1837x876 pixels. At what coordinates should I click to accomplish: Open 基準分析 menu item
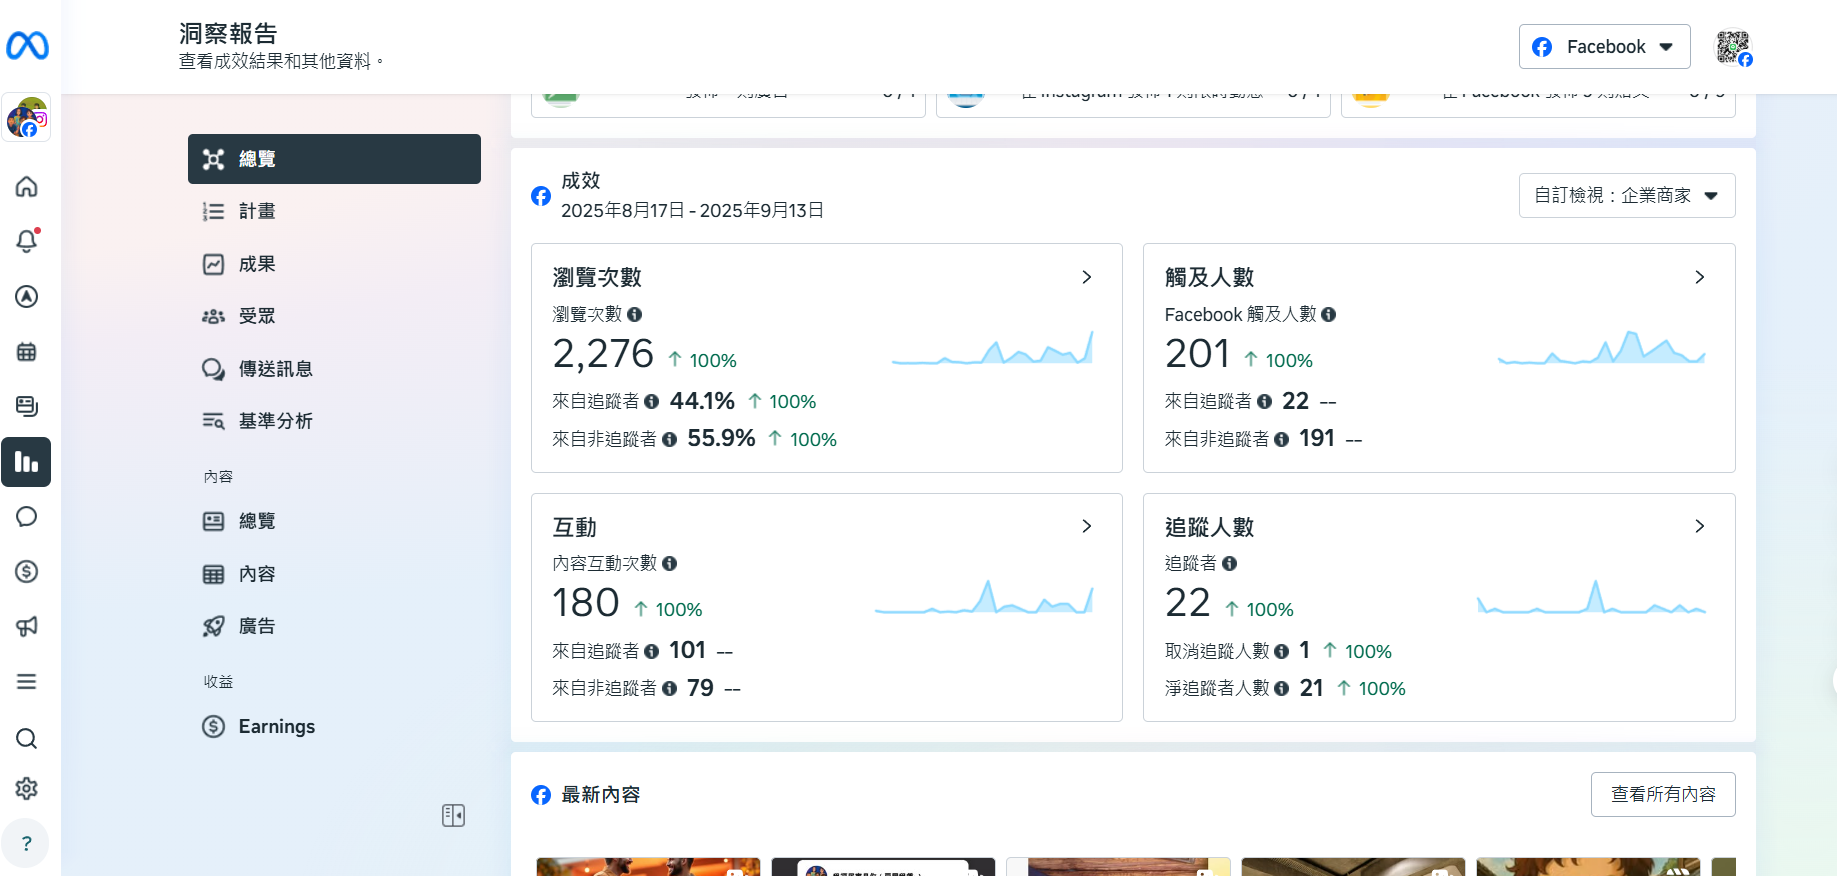click(x=275, y=421)
